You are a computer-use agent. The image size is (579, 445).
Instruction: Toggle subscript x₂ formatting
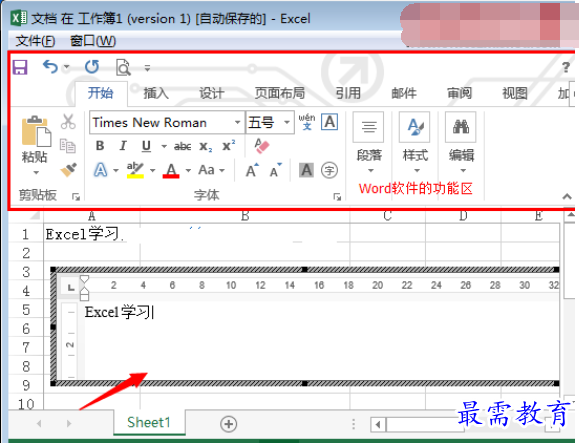[x=206, y=147]
